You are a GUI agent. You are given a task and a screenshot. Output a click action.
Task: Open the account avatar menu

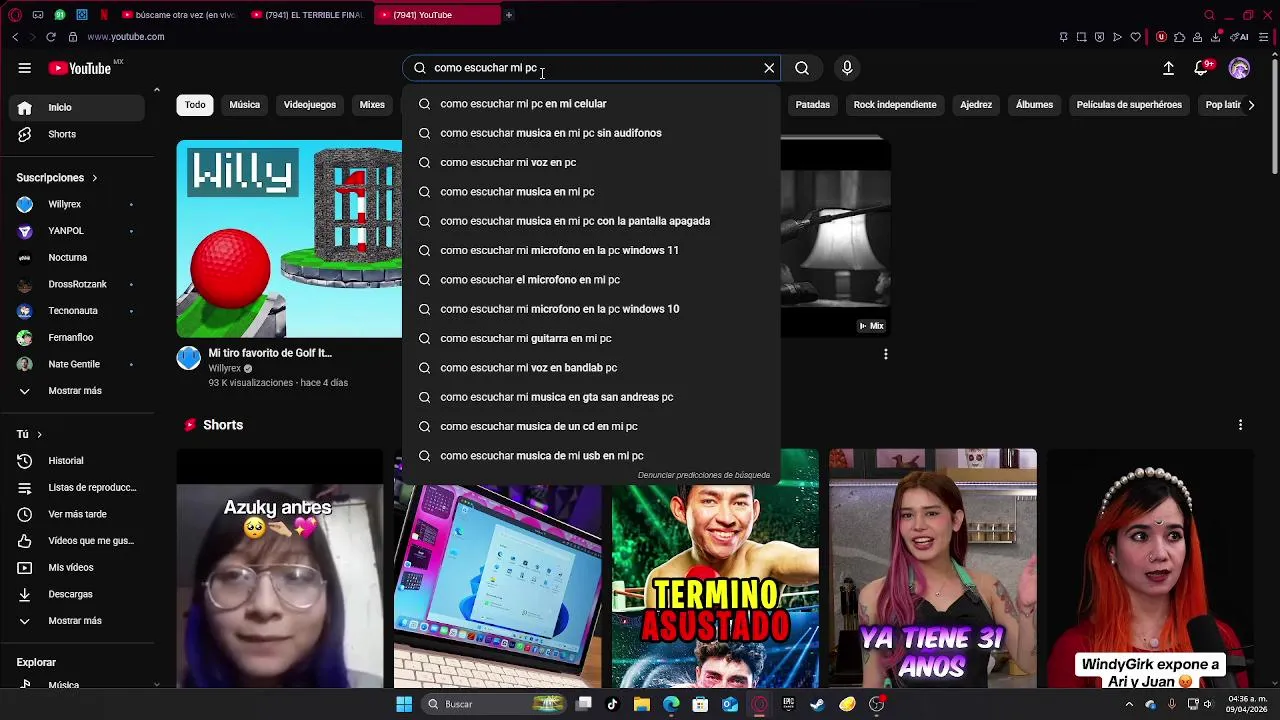(1239, 68)
